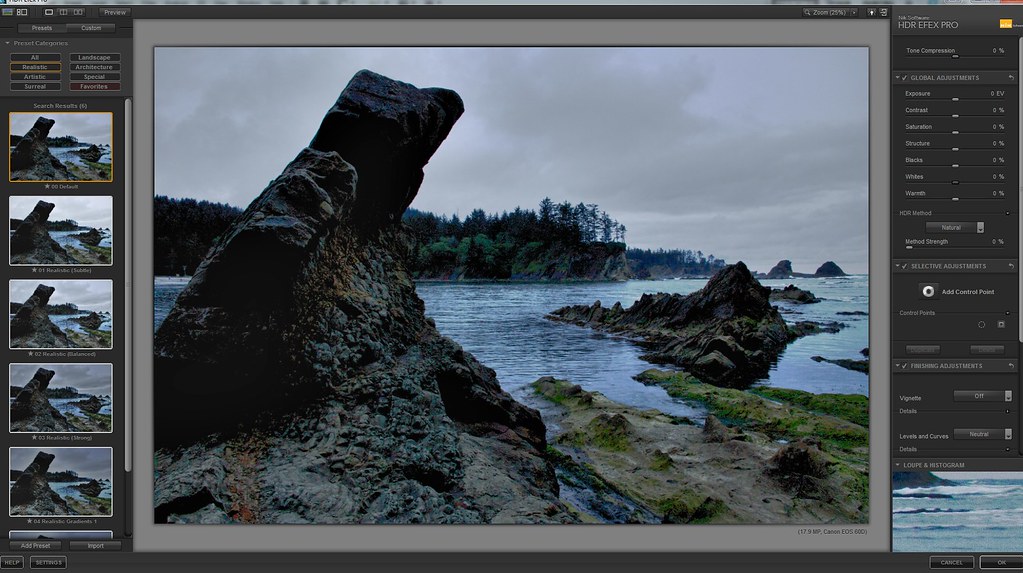Expand Vignette Details
The image size is (1023, 573).
click(x=1007, y=411)
